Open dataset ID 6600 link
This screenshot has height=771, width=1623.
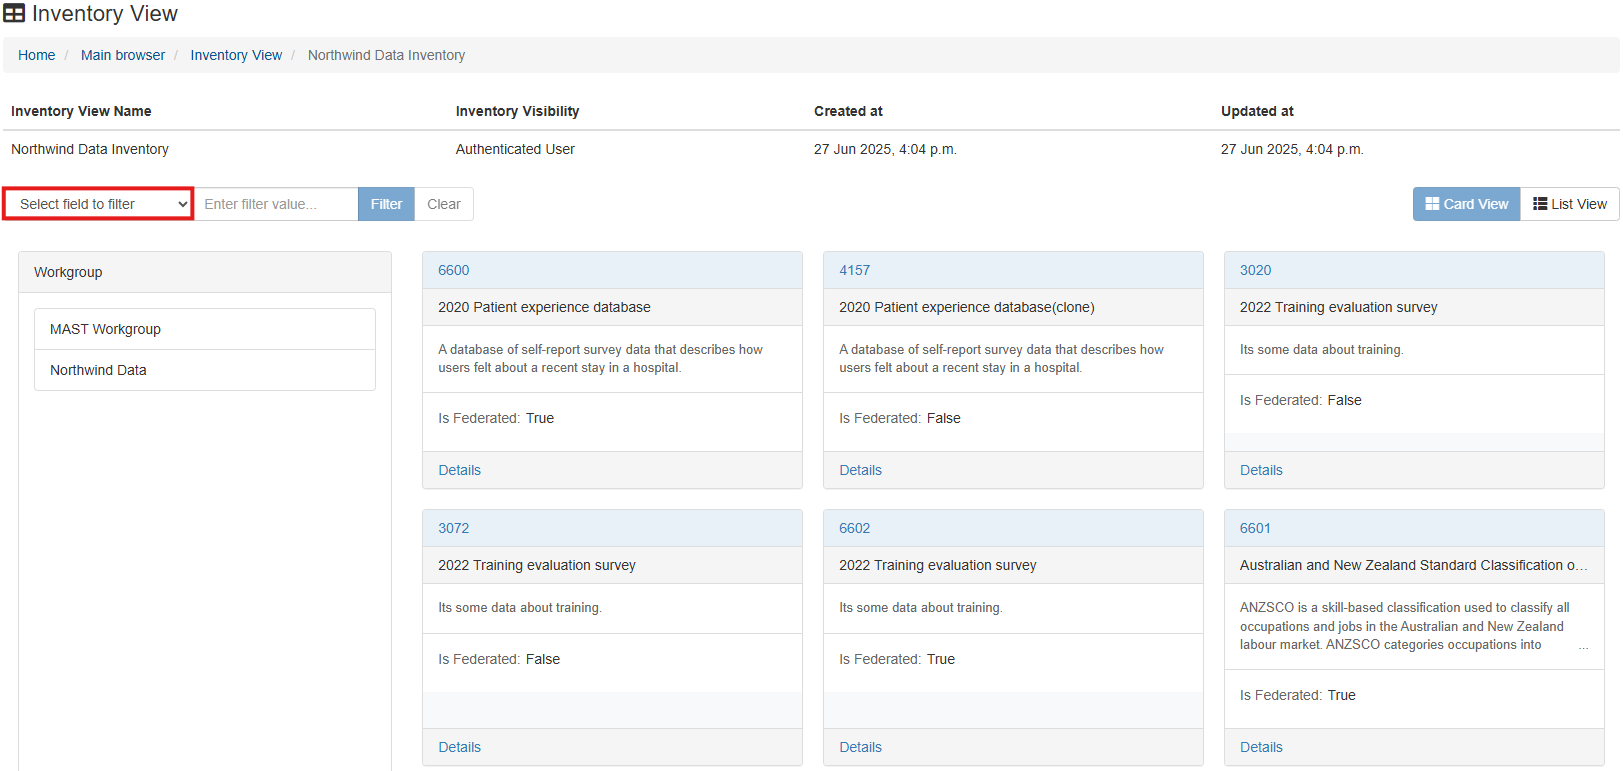tap(453, 270)
